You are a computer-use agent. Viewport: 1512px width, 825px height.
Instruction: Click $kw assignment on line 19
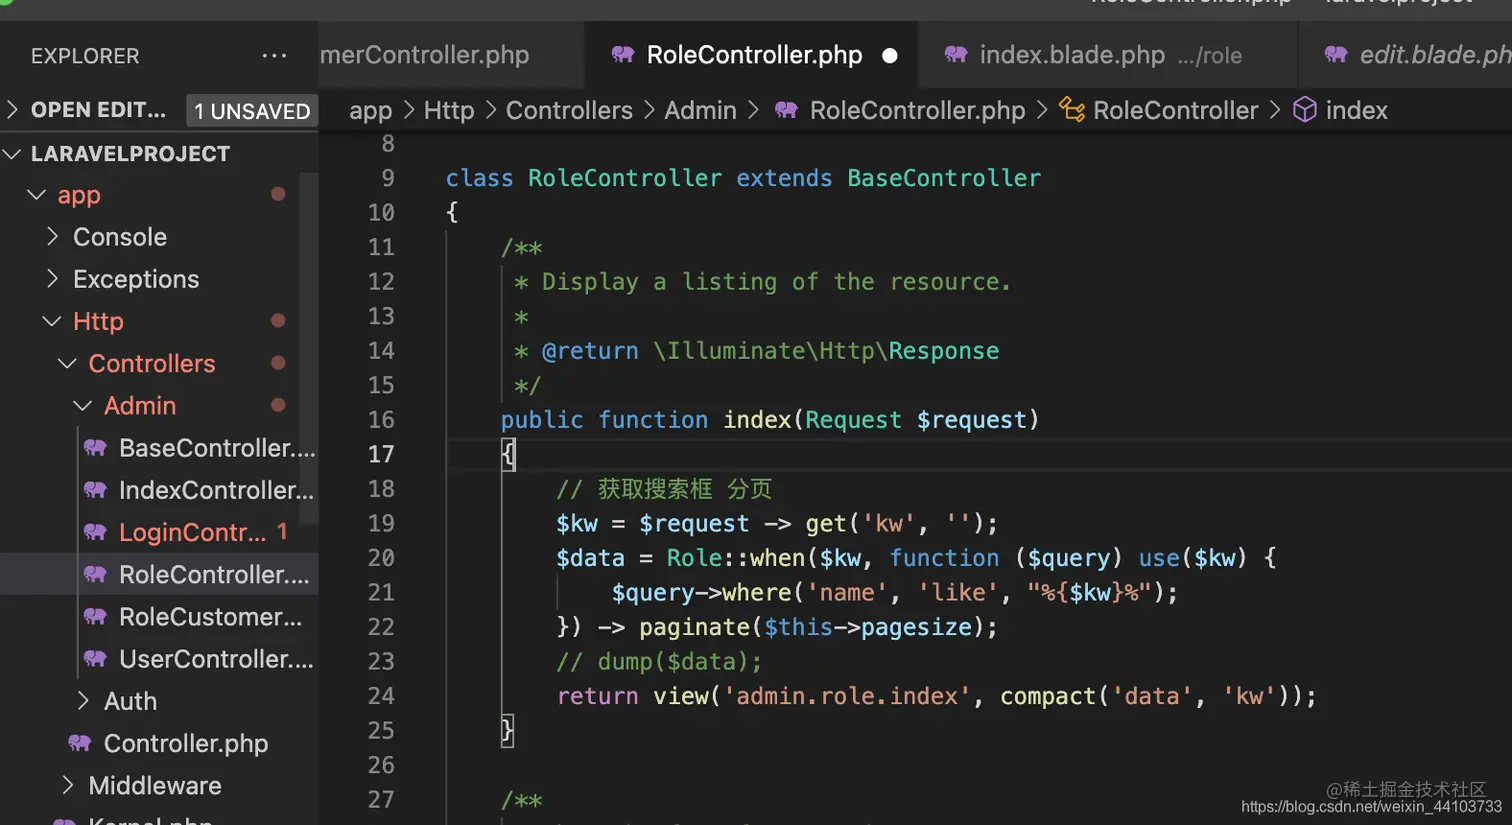tap(777, 524)
